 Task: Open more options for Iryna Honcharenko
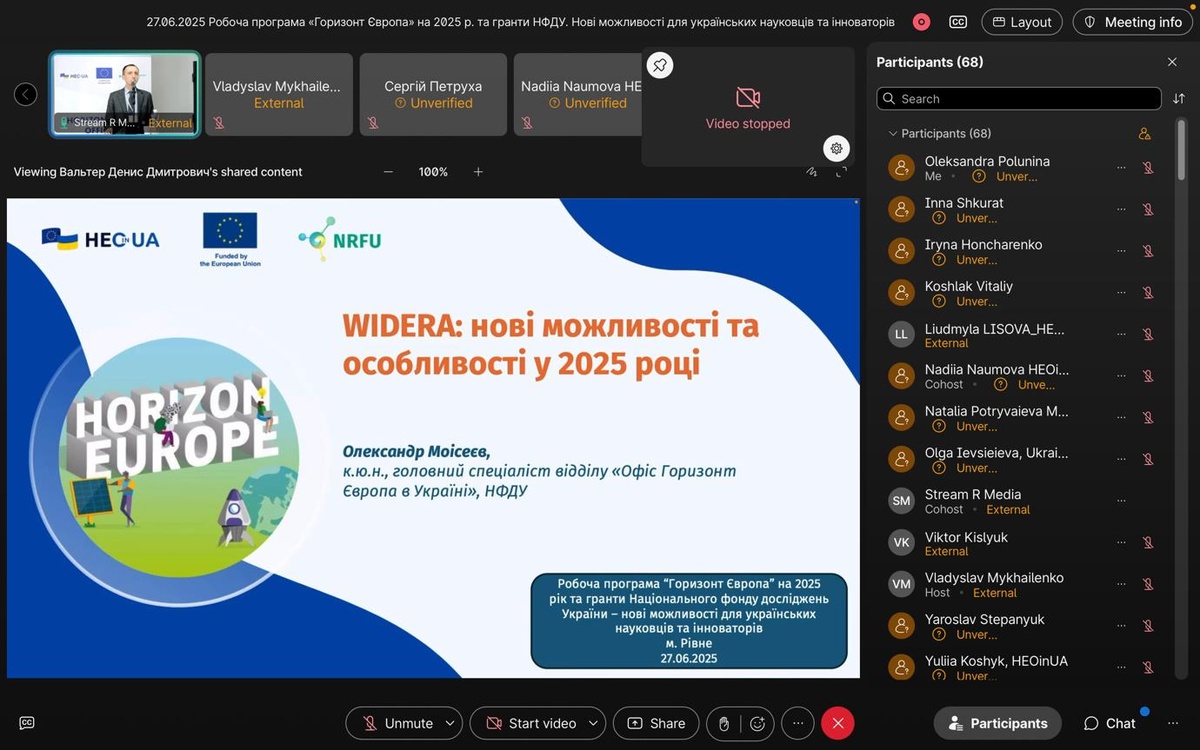1122,251
